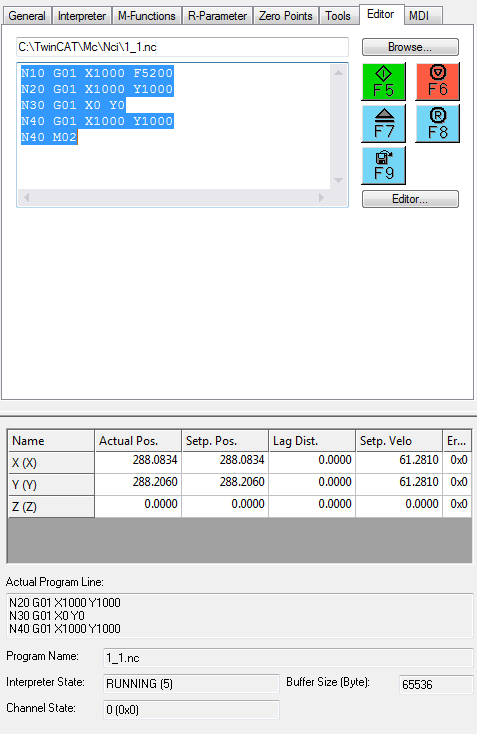Viewport: 477px width, 734px height.
Task: Select the X (X) axis row header
Action: (51, 462)
